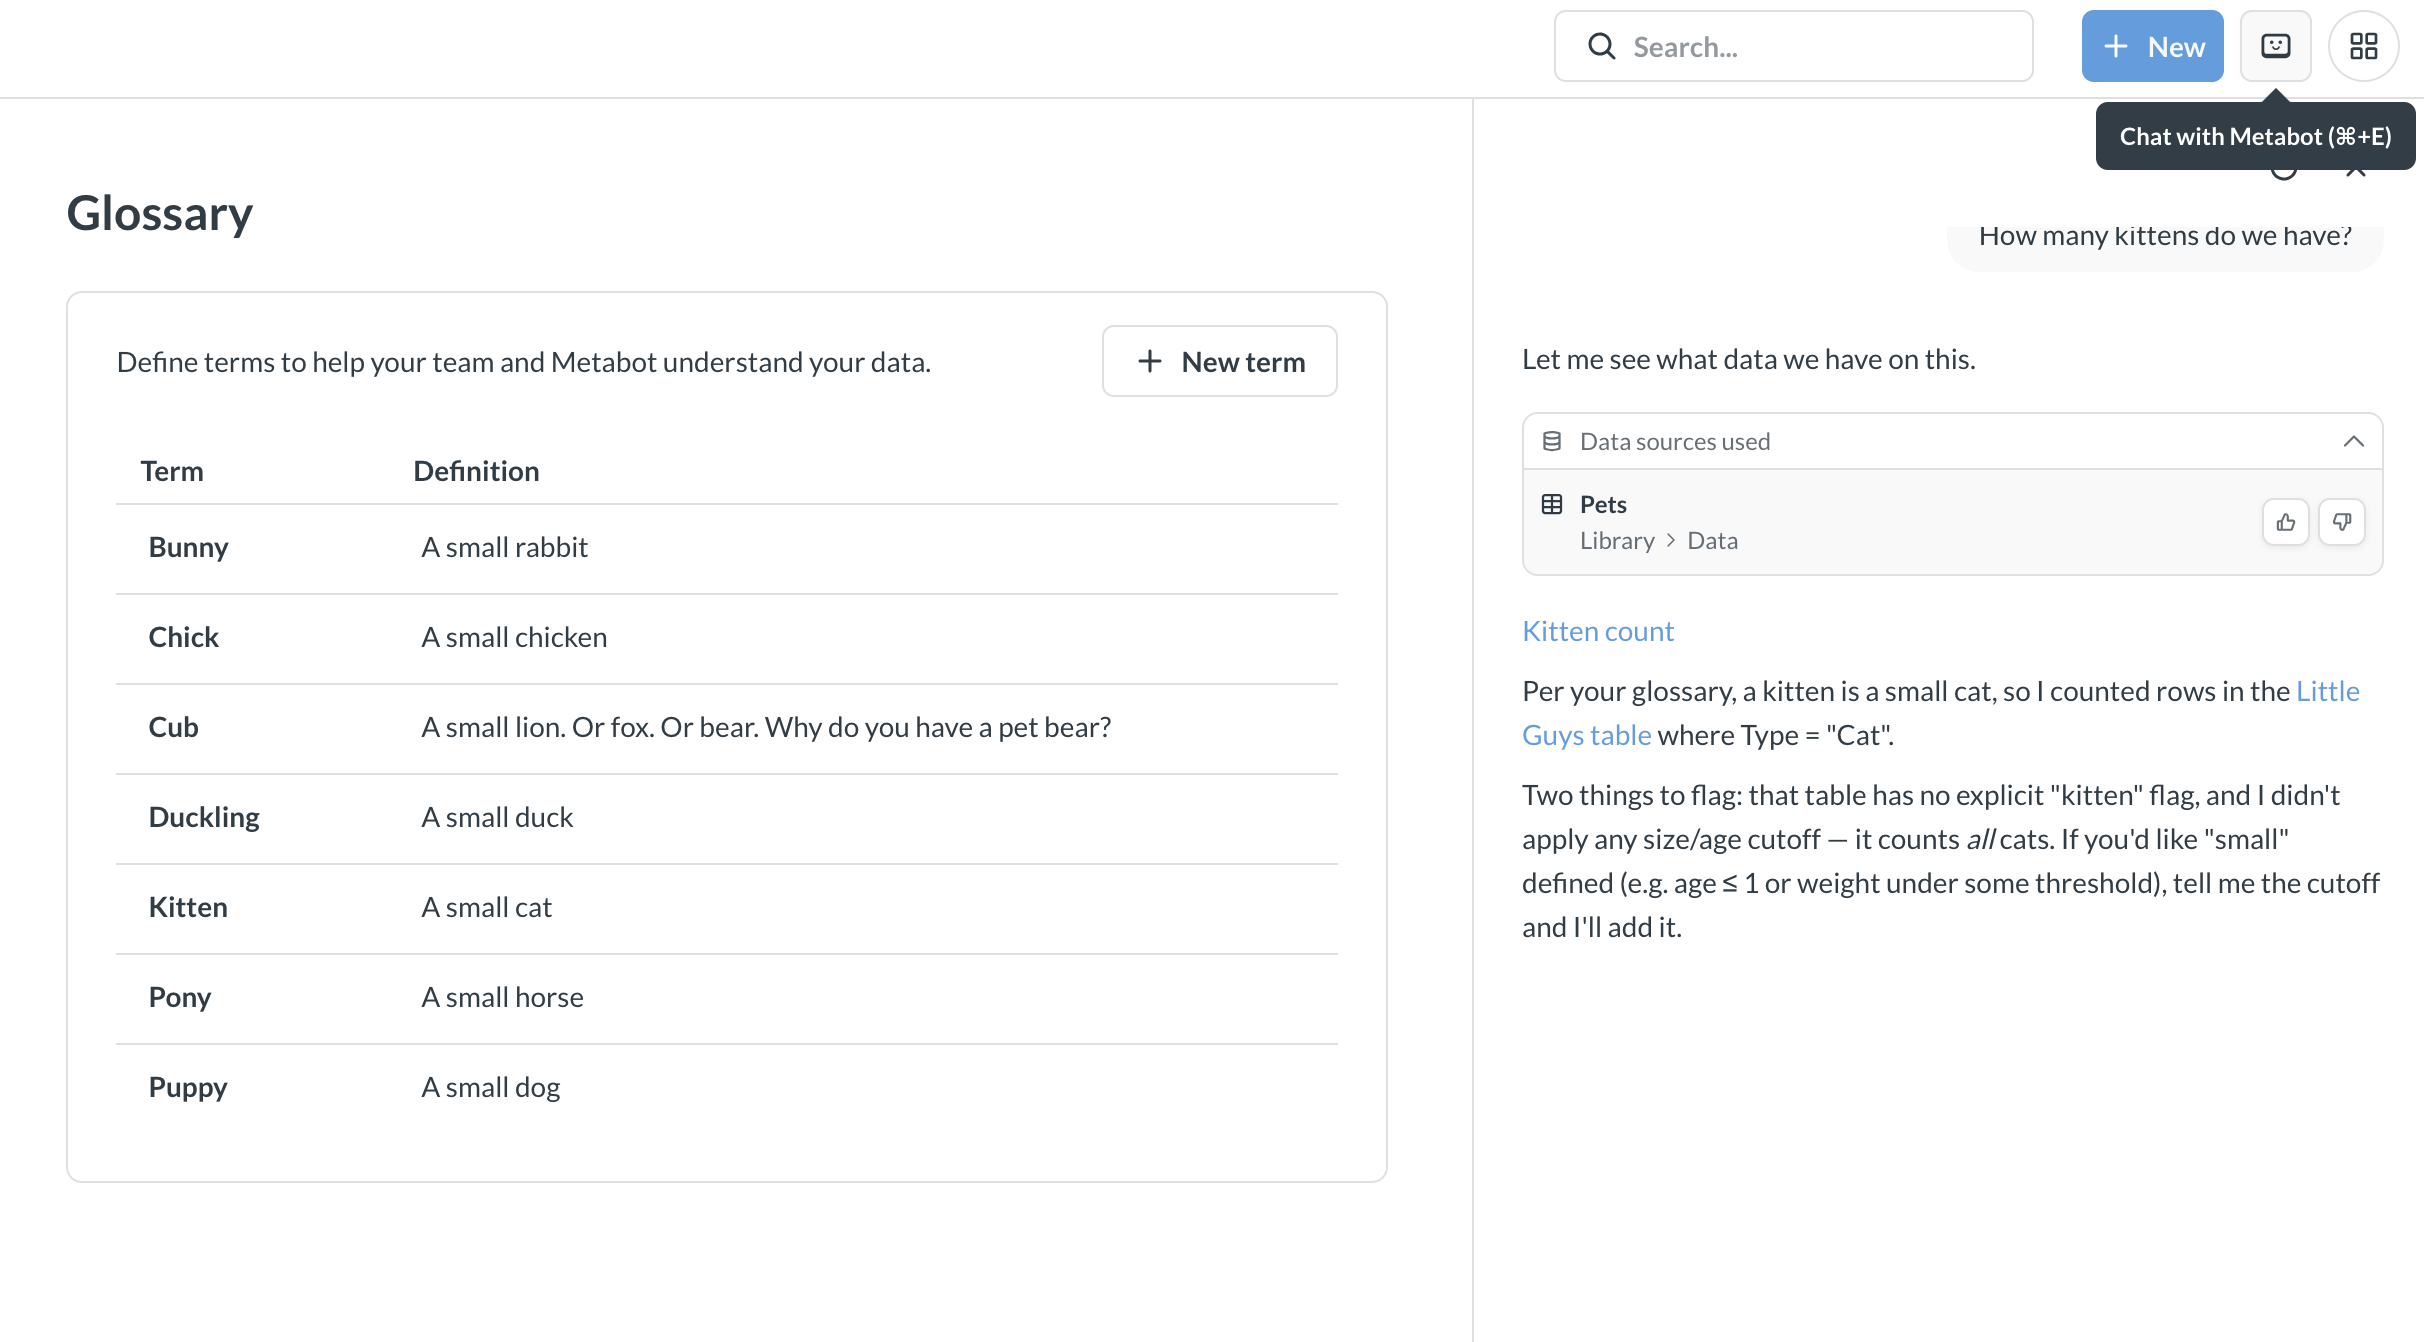Select the Cub term

coord(173,727)
